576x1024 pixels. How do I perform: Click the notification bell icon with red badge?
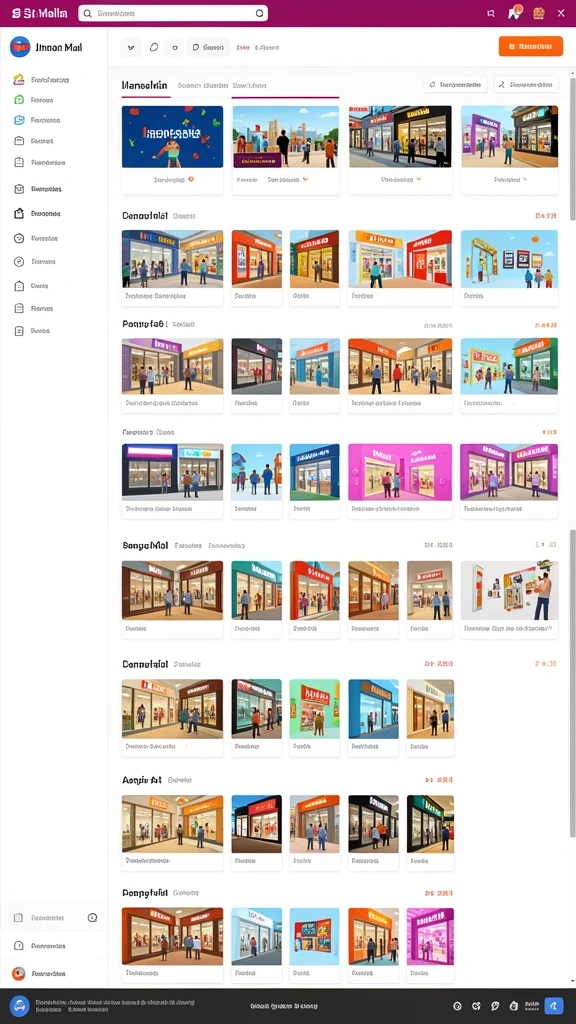(x=515, y=12)
